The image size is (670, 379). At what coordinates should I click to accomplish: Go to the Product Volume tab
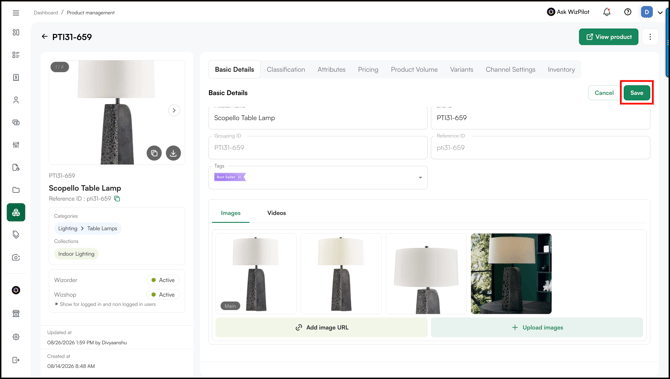click(414, 69)
